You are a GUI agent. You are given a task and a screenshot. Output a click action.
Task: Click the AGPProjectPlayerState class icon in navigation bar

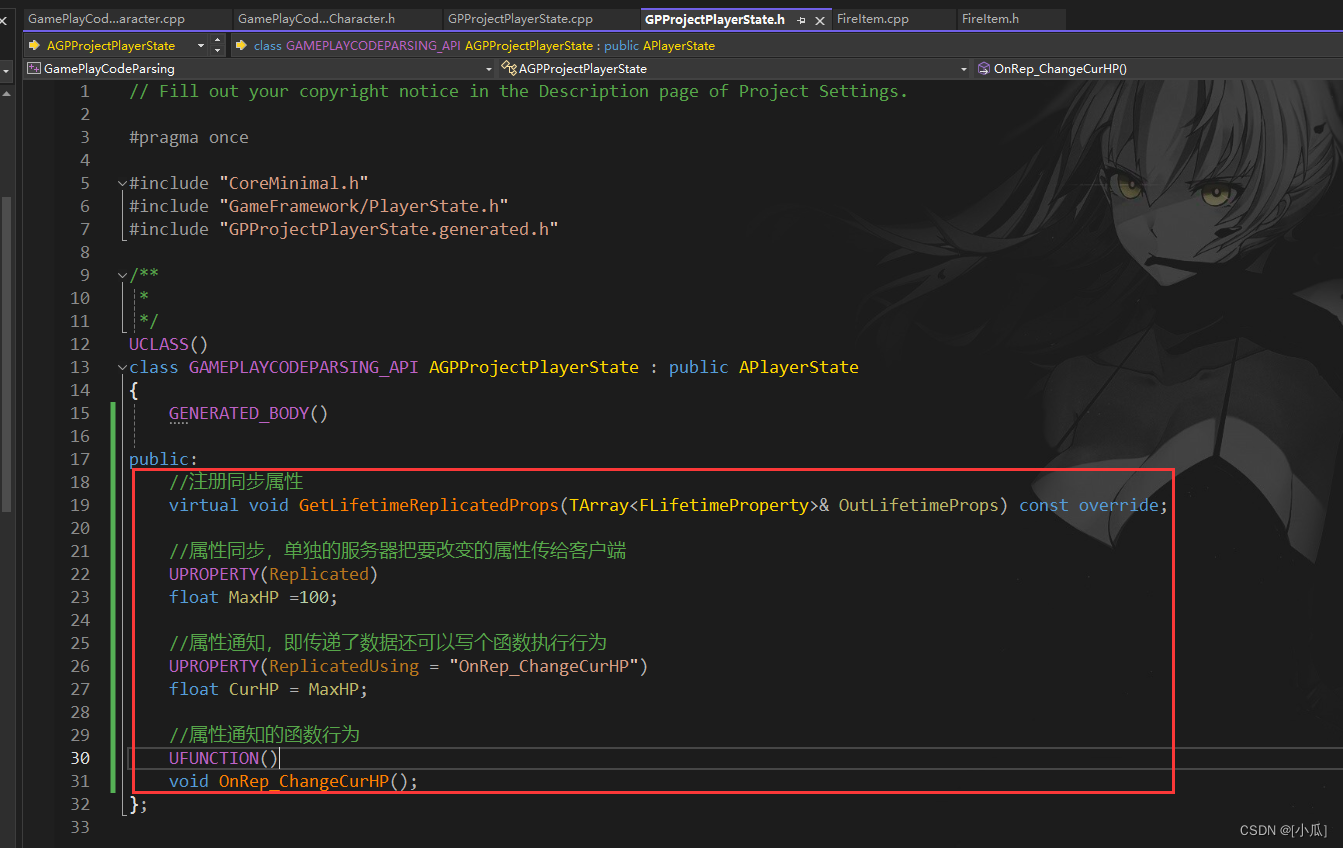(509, 69)
